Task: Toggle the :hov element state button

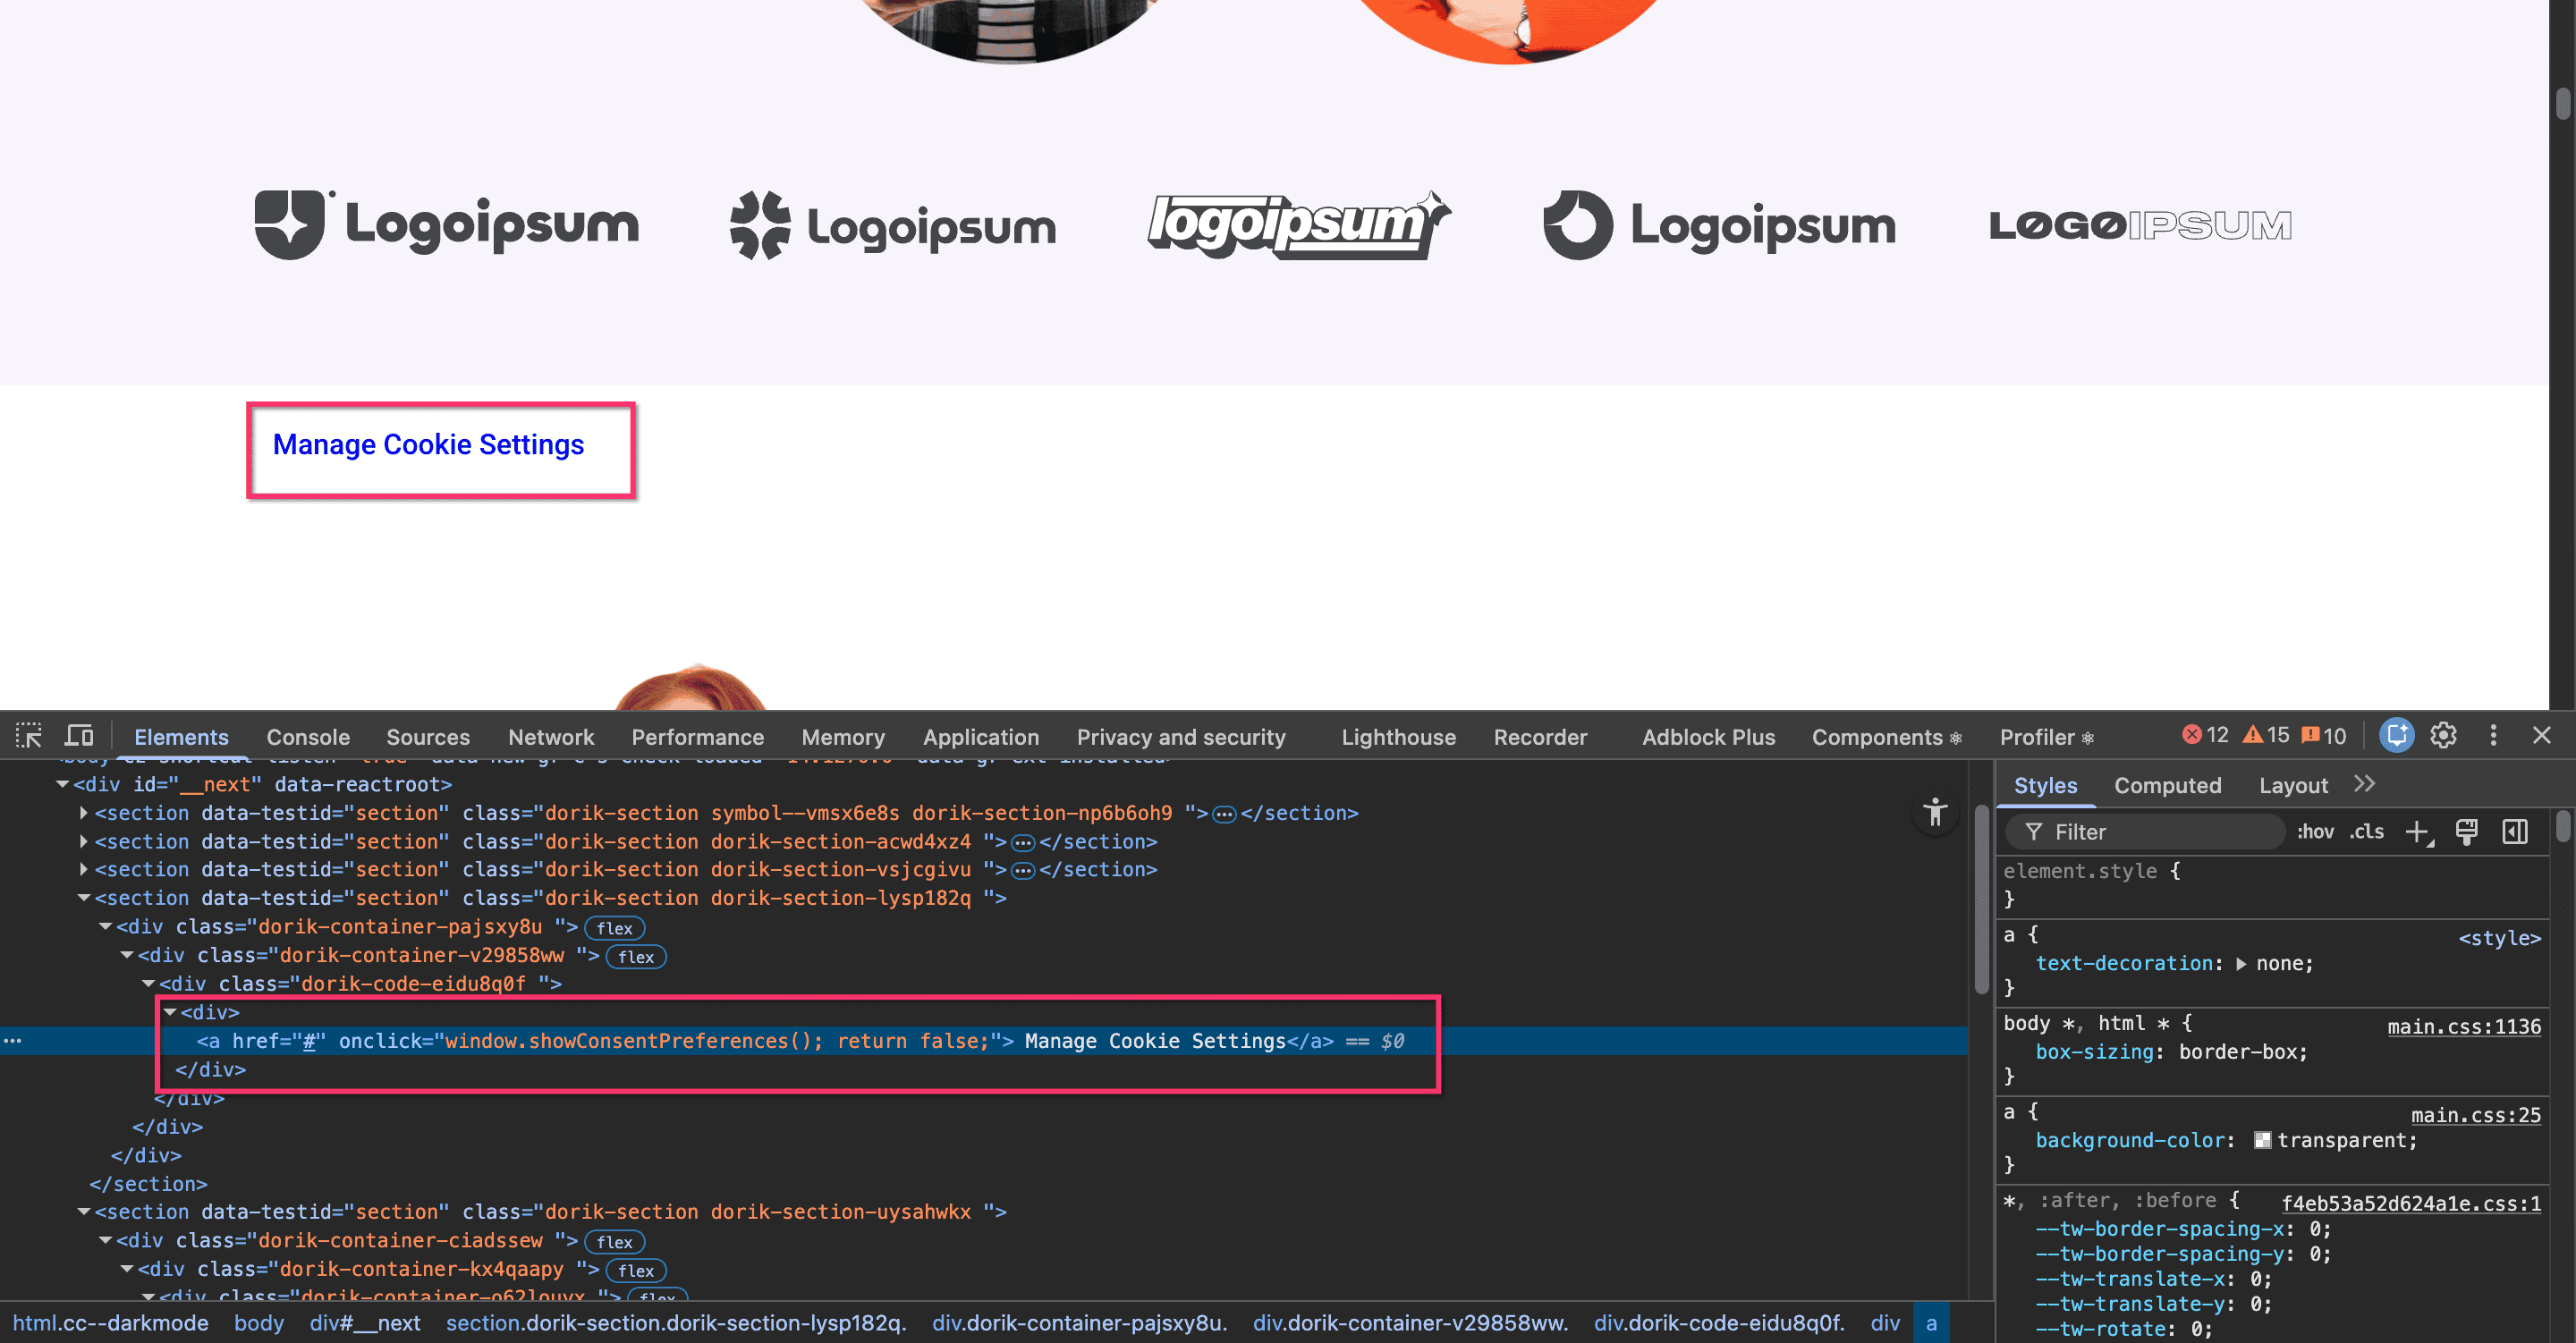Action: [2315, 832]
